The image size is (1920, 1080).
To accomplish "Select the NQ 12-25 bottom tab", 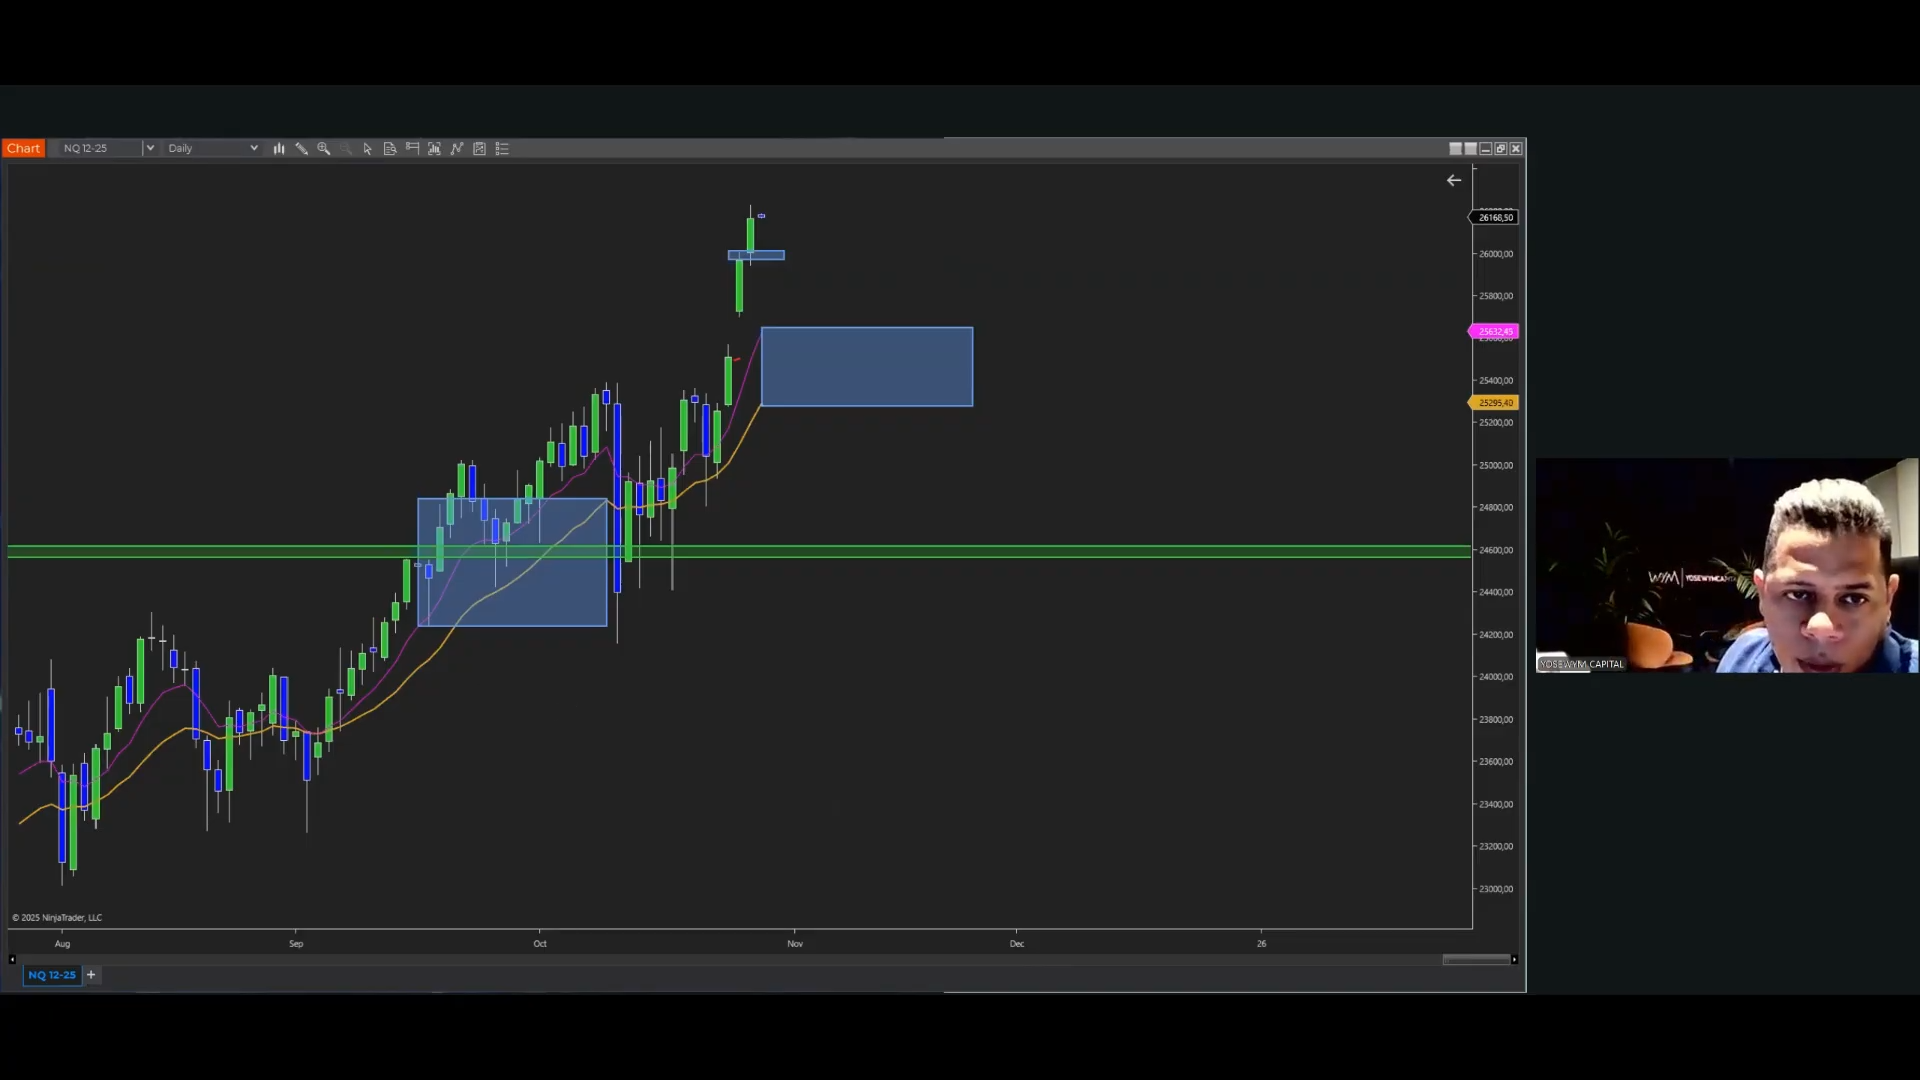I will pos(52,974).
